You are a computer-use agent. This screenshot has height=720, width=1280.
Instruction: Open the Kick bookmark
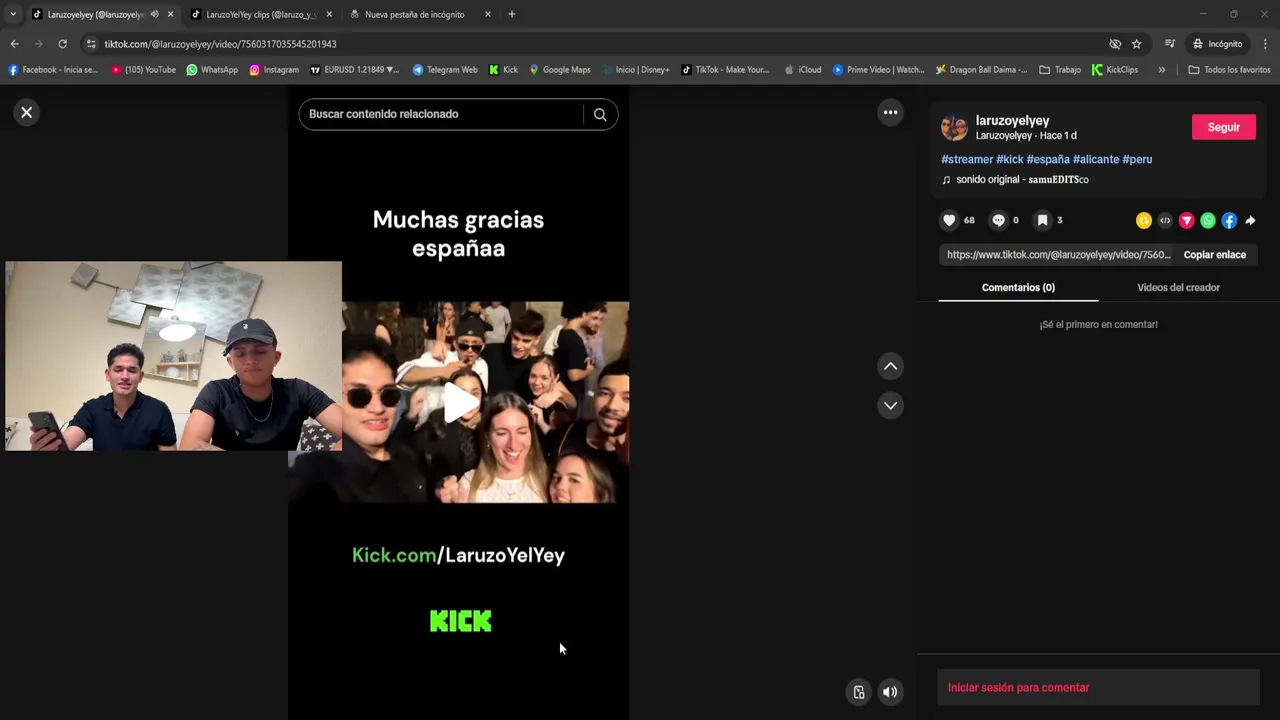click(x=503, y=70)
